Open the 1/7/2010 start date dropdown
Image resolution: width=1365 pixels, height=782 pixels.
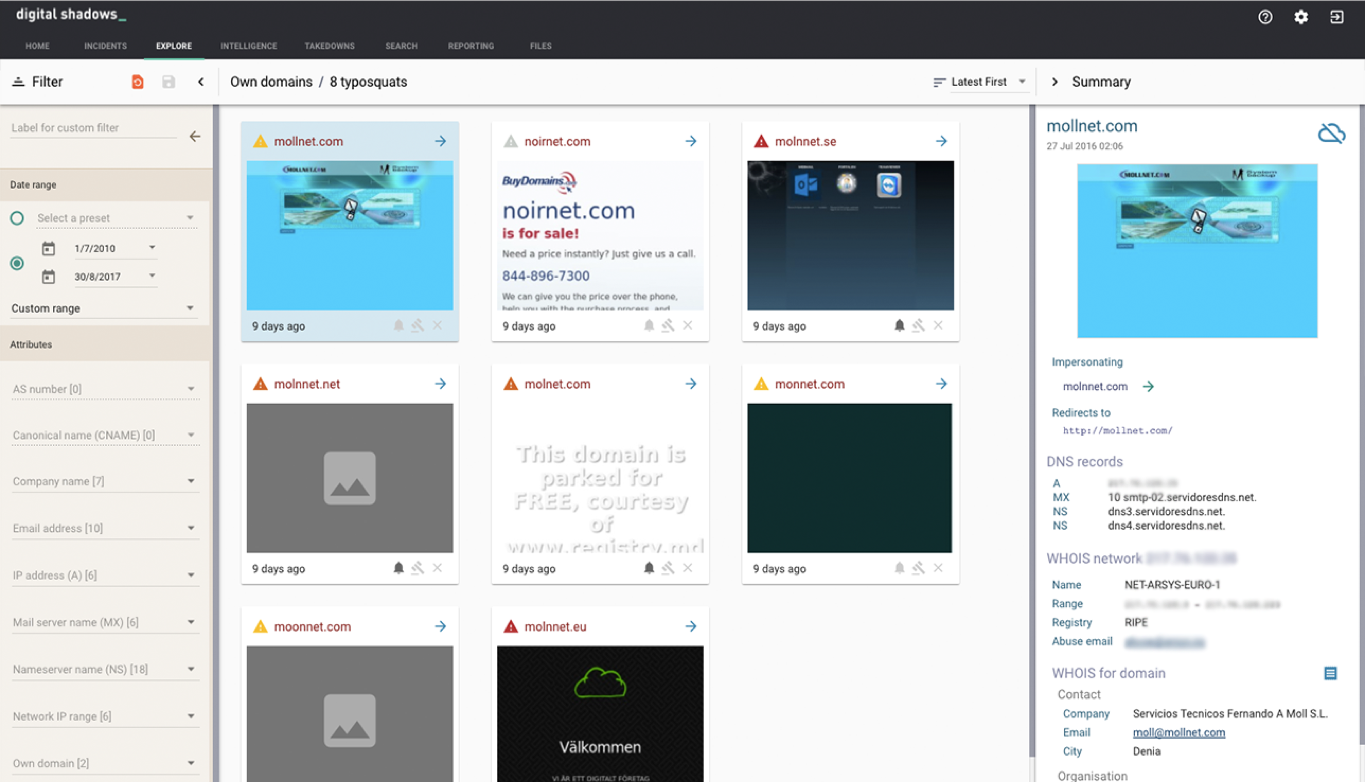point(114,248)
